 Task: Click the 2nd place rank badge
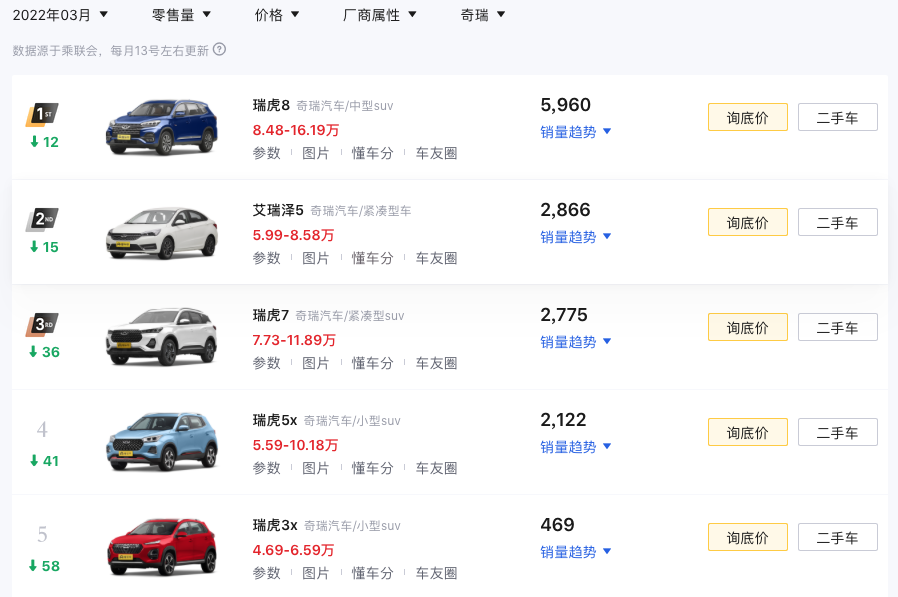[x=42, y=220]
